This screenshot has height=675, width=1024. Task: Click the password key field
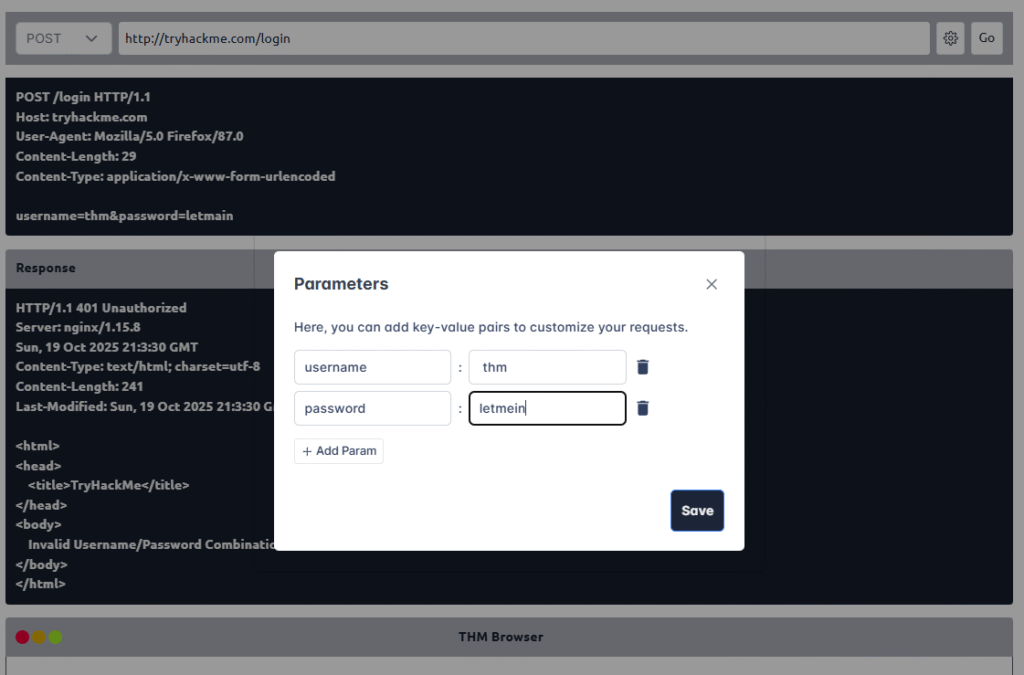[x=372, y=408]
